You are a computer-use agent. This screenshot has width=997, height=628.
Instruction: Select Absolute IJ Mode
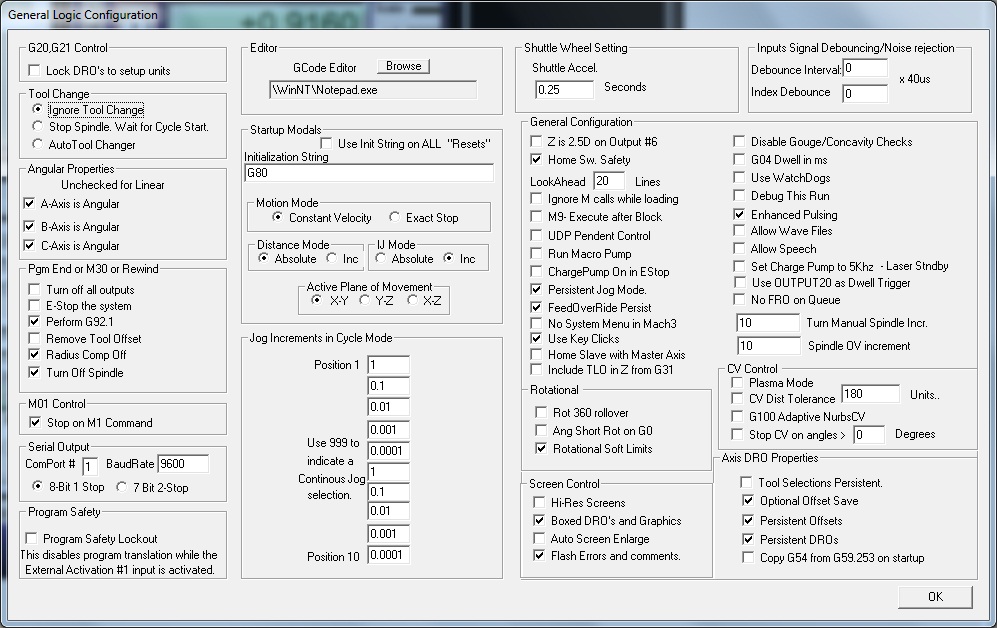coord(380,258)
